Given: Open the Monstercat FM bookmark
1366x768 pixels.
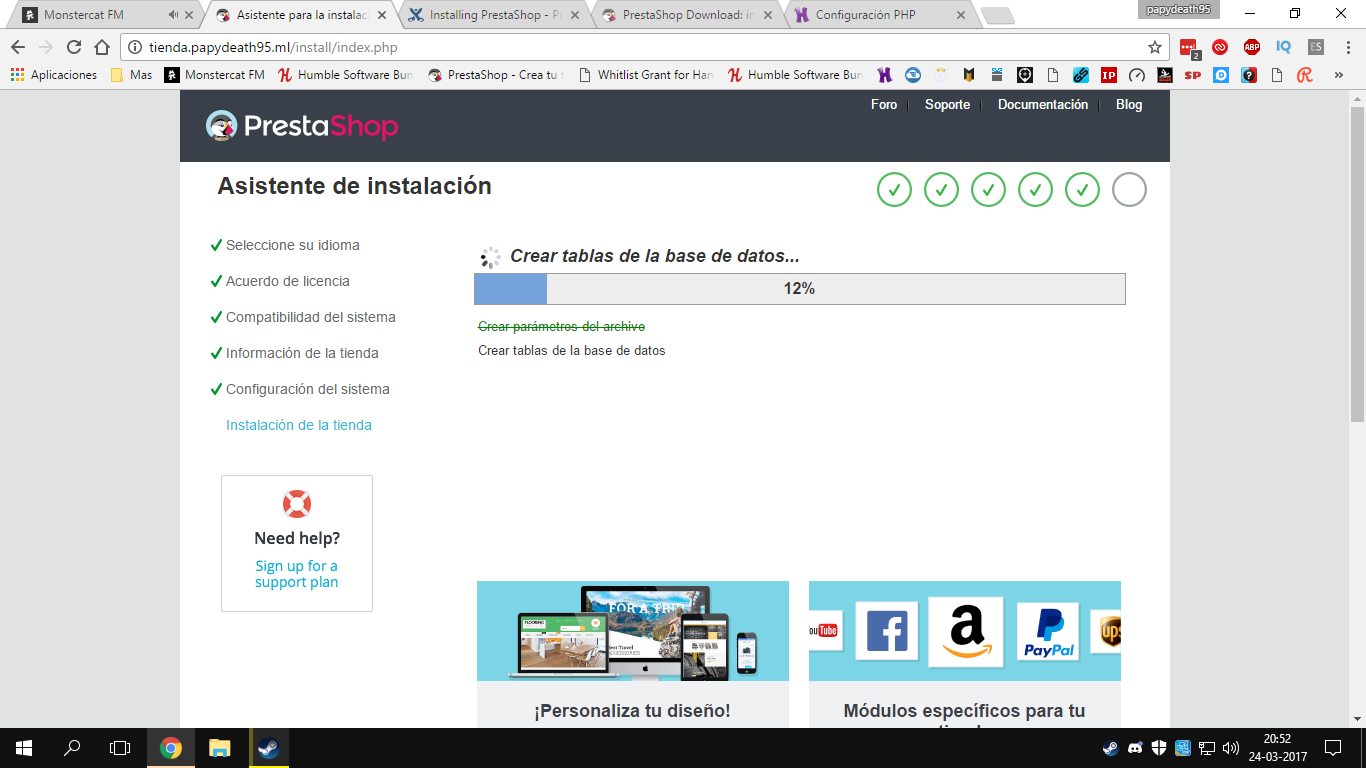Looking at the screenshot, I should 215,75.
